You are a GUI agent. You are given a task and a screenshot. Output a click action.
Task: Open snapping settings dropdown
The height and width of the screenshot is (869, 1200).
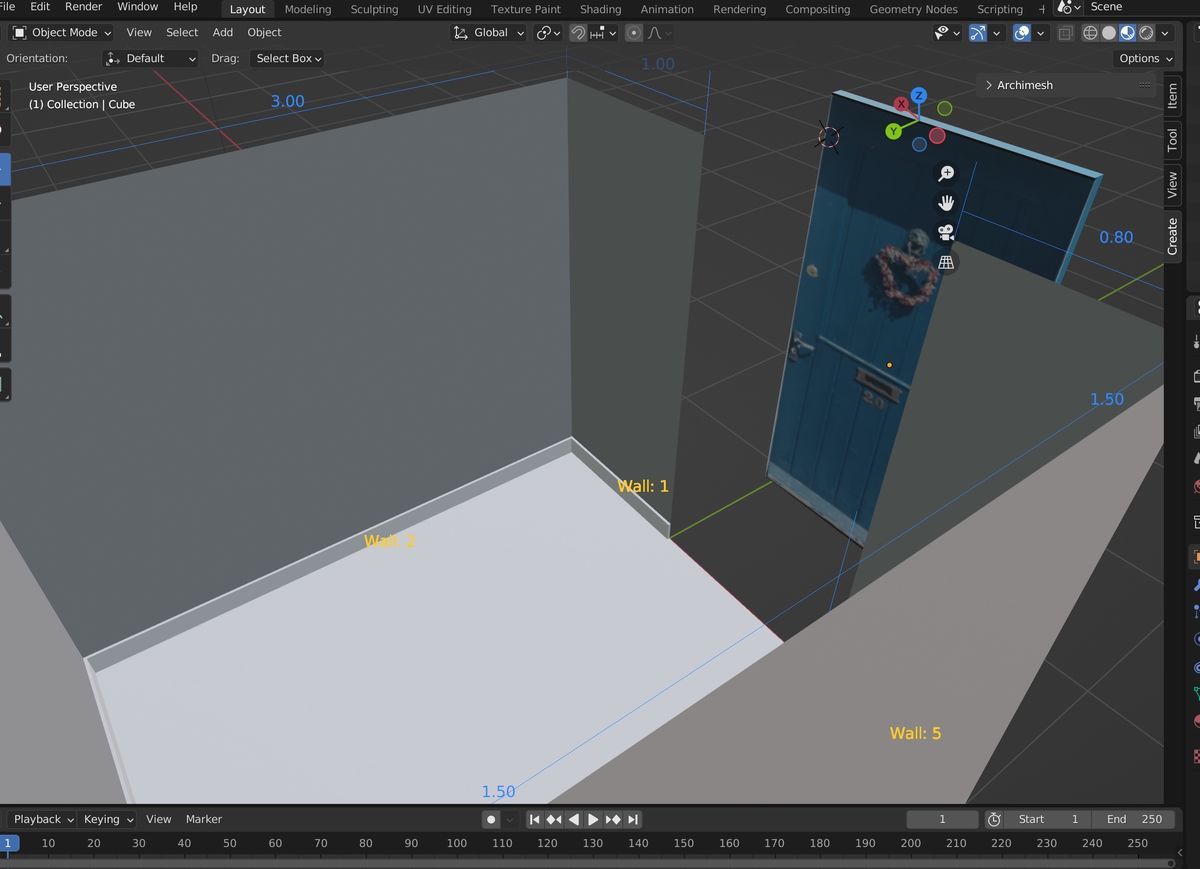point(603,33)
